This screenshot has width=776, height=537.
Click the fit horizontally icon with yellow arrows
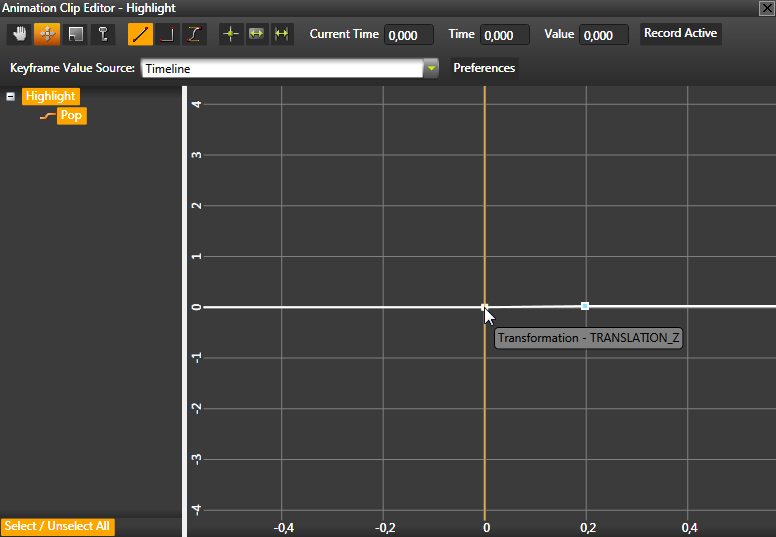257,34
